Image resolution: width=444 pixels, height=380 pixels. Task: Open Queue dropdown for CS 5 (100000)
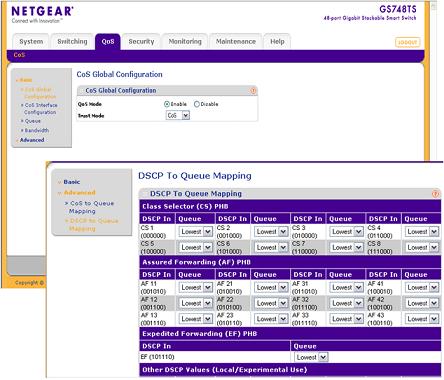[x=196, y=247]
